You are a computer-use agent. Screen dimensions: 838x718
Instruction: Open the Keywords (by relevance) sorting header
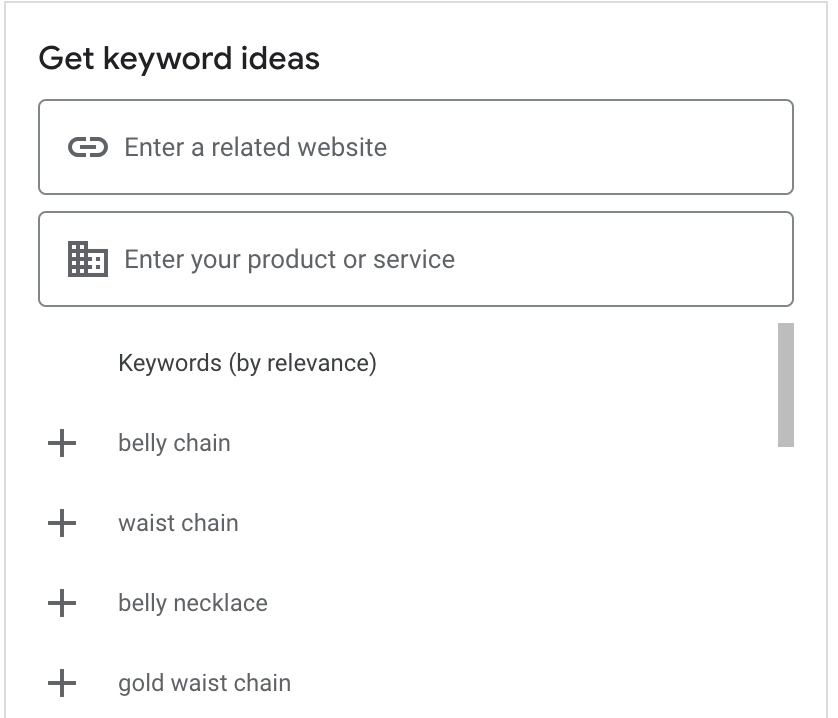[247, 362]
